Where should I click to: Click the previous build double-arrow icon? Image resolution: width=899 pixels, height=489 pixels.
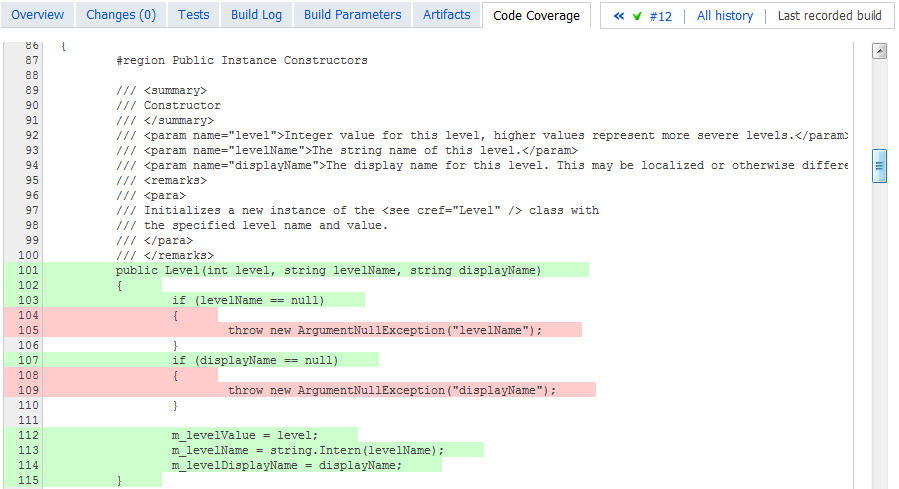tap(619, 16)
